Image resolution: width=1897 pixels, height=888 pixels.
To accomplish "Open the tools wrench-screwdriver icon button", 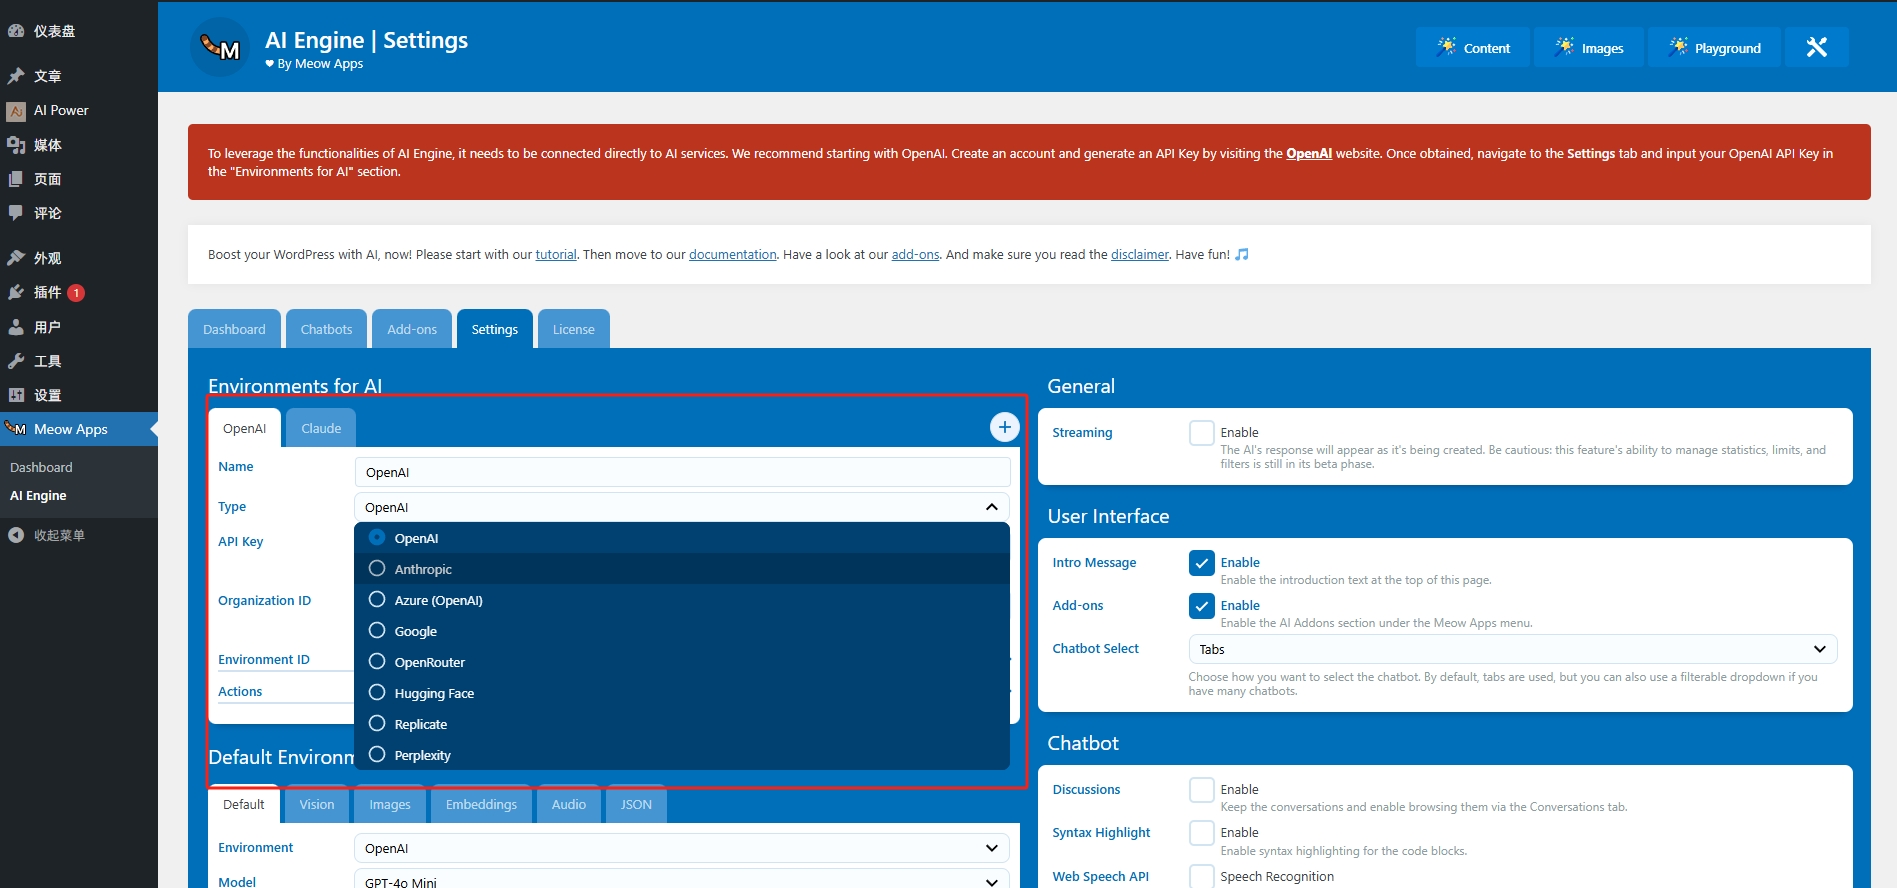I will pos(1816,47).
